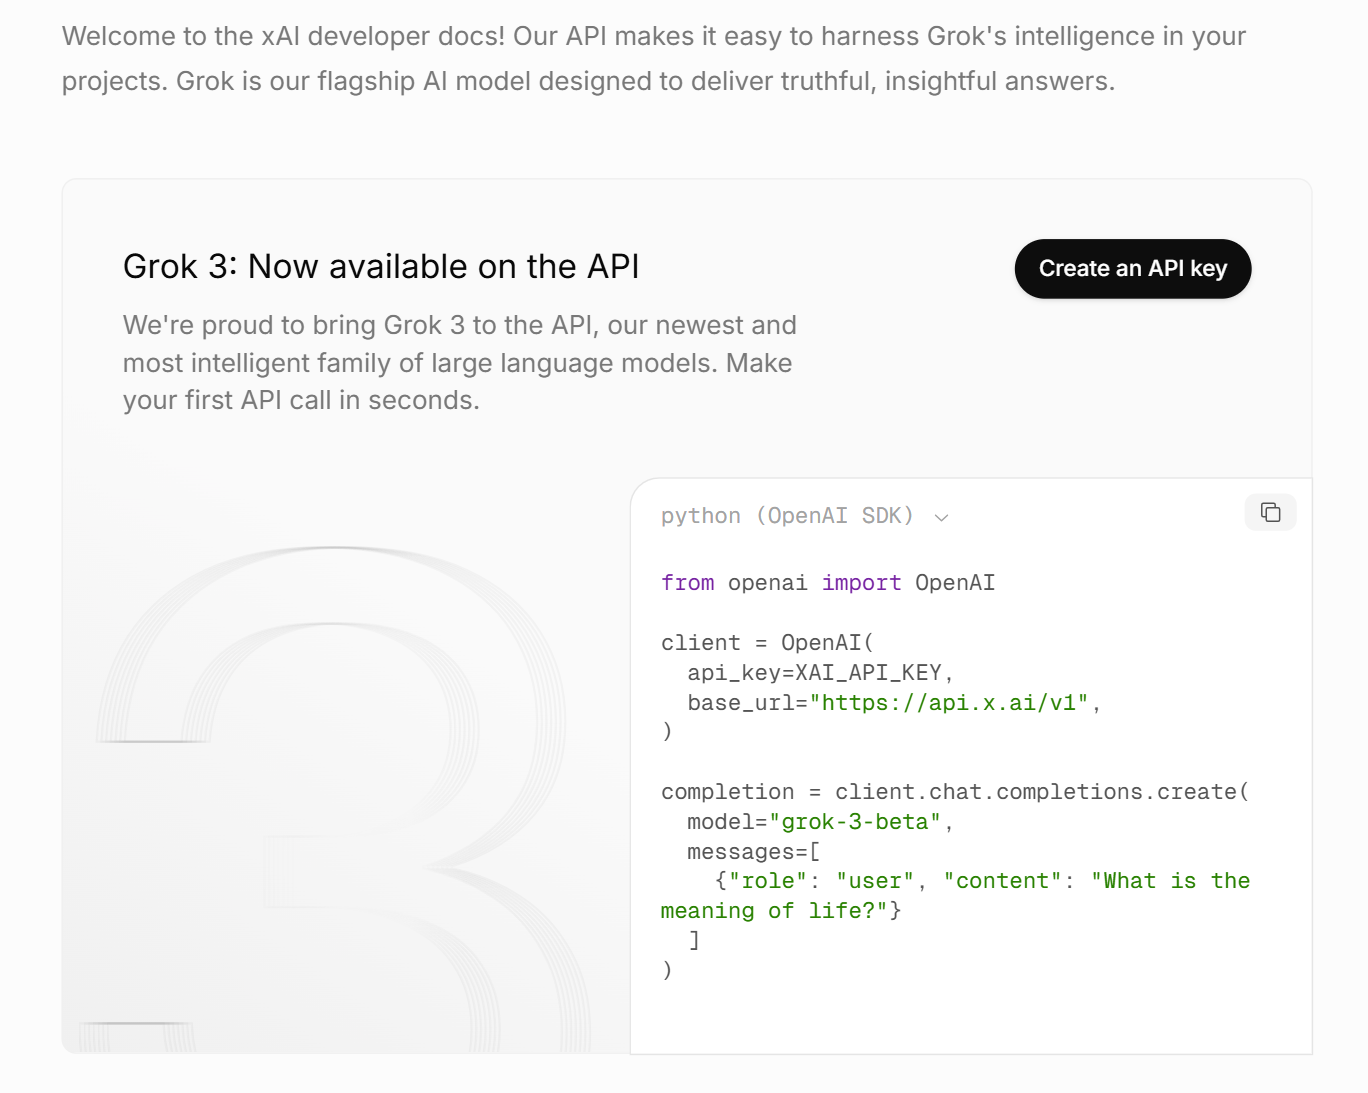Click the api_key=XAI_API_KEY line
This screenshot has height=1093, width=1368.
(x=820, y=673)
